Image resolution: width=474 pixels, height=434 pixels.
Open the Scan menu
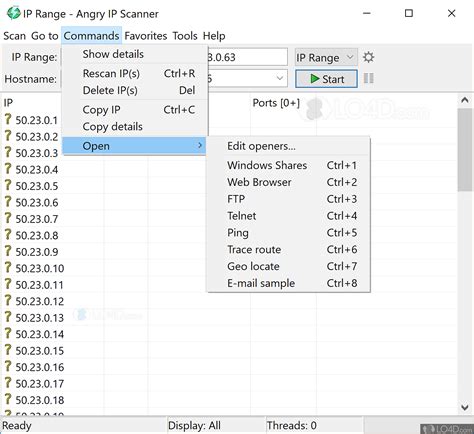point(14,36)
